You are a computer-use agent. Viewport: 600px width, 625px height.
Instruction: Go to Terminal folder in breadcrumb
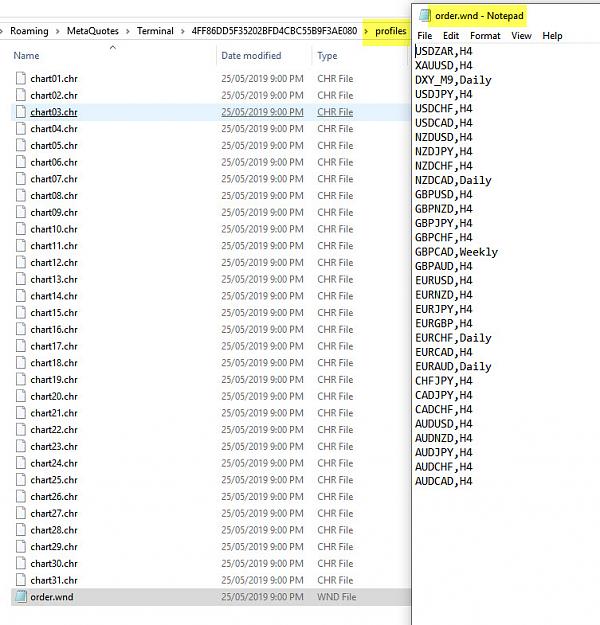pyautogui.click(x=155, y=31)
